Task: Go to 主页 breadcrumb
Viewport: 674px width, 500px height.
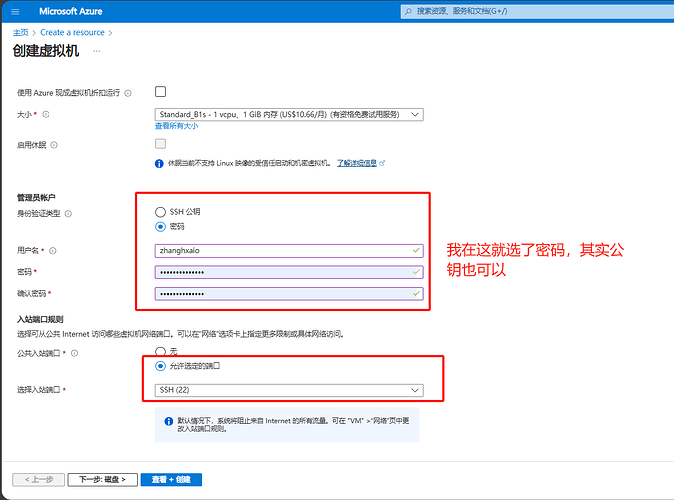Action: coord(21,33)
